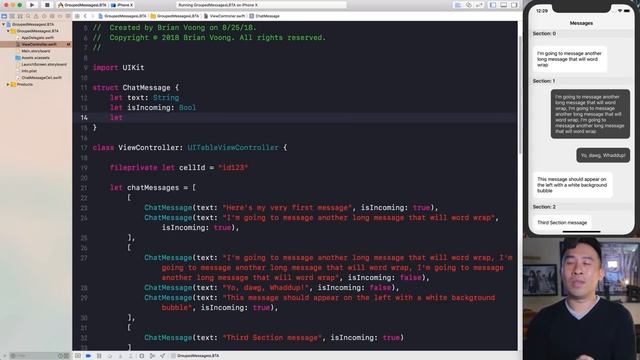The image size is (640, 360).
Task: Switch to the Version editor mode
Action: click(479, 5)
